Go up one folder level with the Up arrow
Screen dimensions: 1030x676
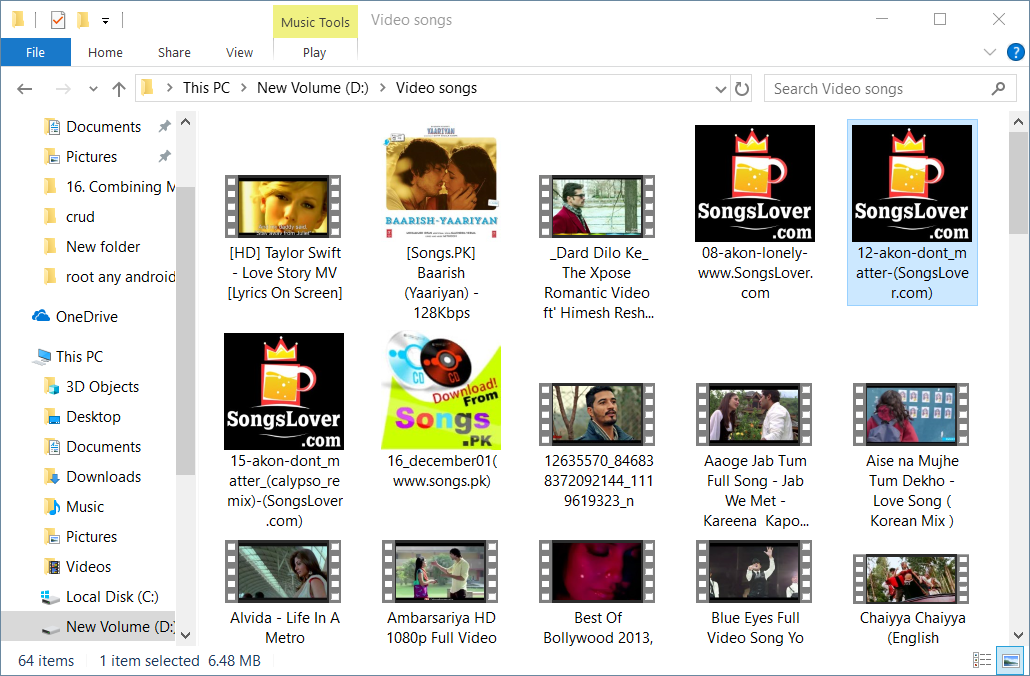[x=119, y=89]
